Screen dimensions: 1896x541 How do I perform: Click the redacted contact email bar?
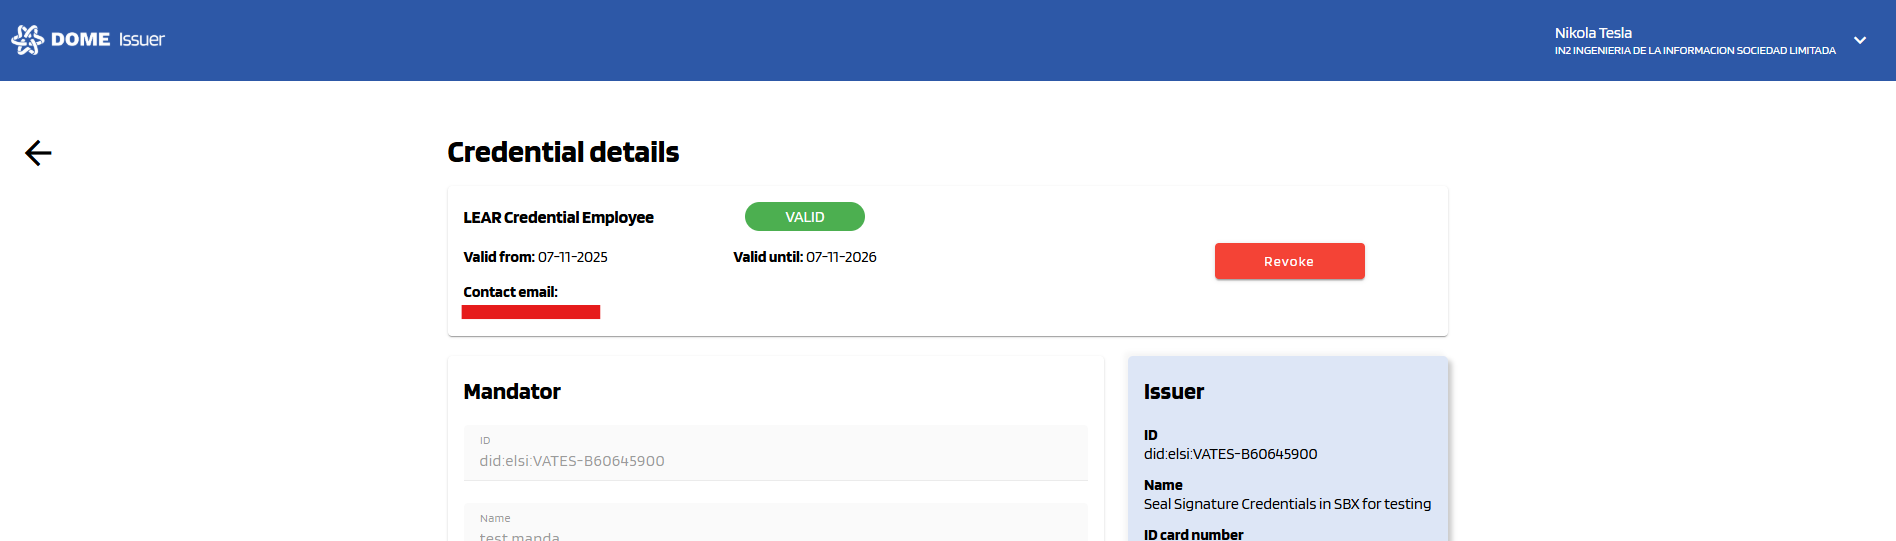point(530,312)
